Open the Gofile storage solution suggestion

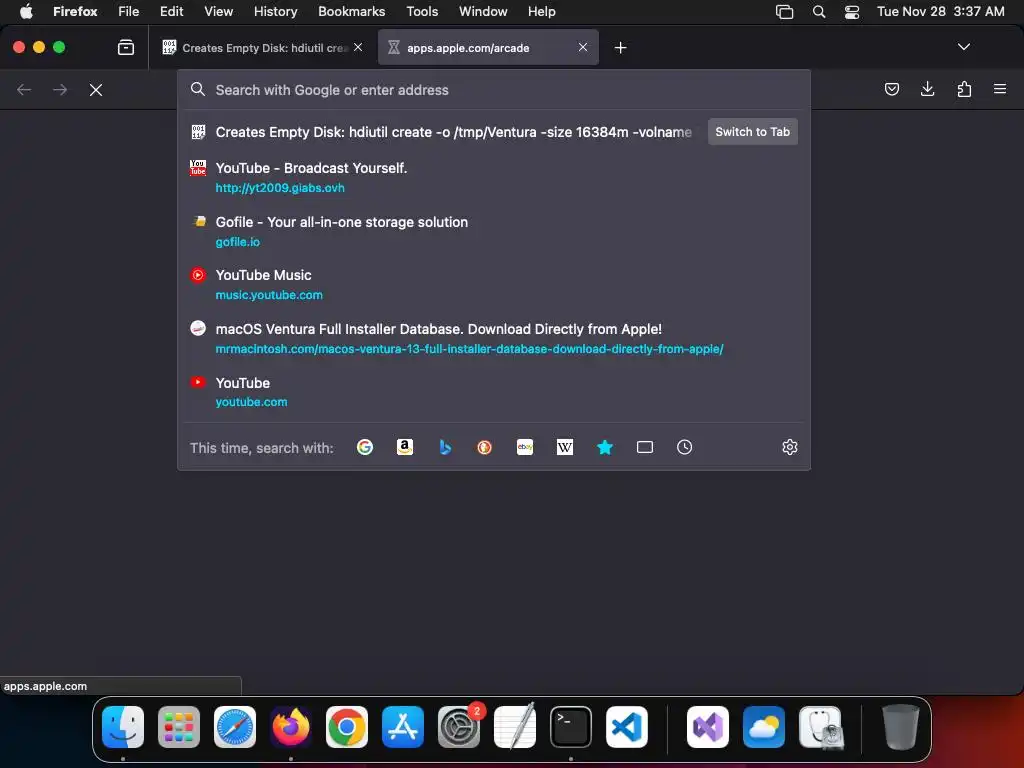pyautogui.click(x=494, y=231)
